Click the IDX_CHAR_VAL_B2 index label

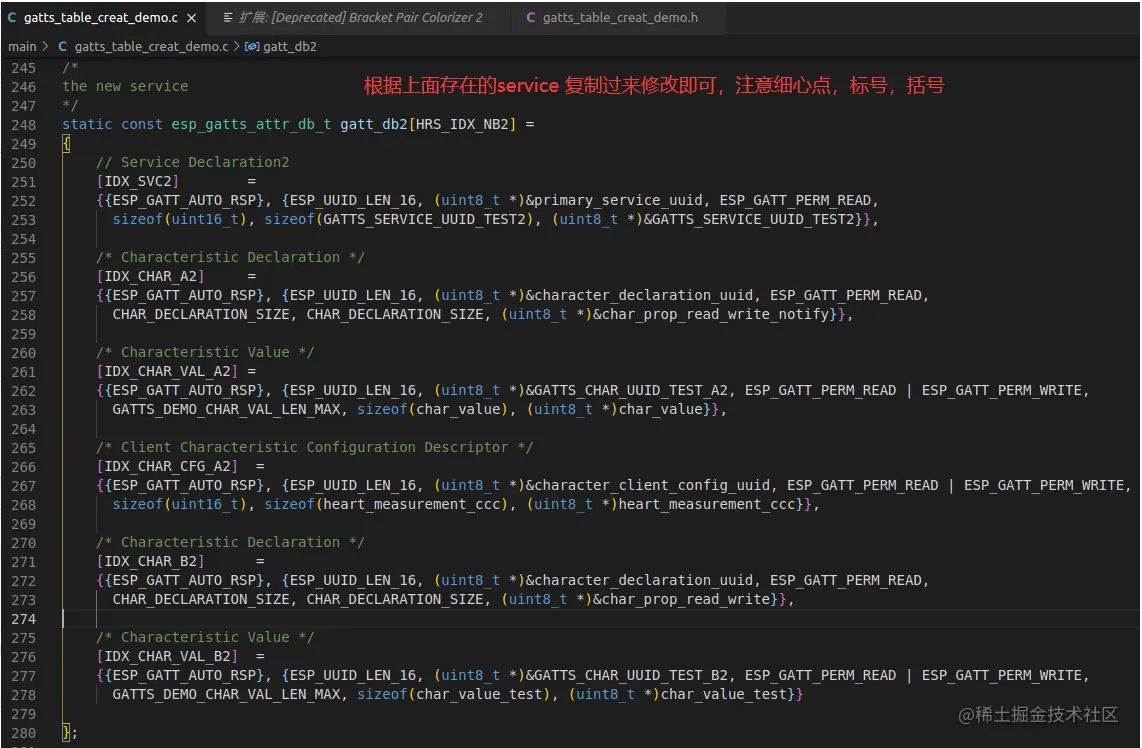click(168, 656)
